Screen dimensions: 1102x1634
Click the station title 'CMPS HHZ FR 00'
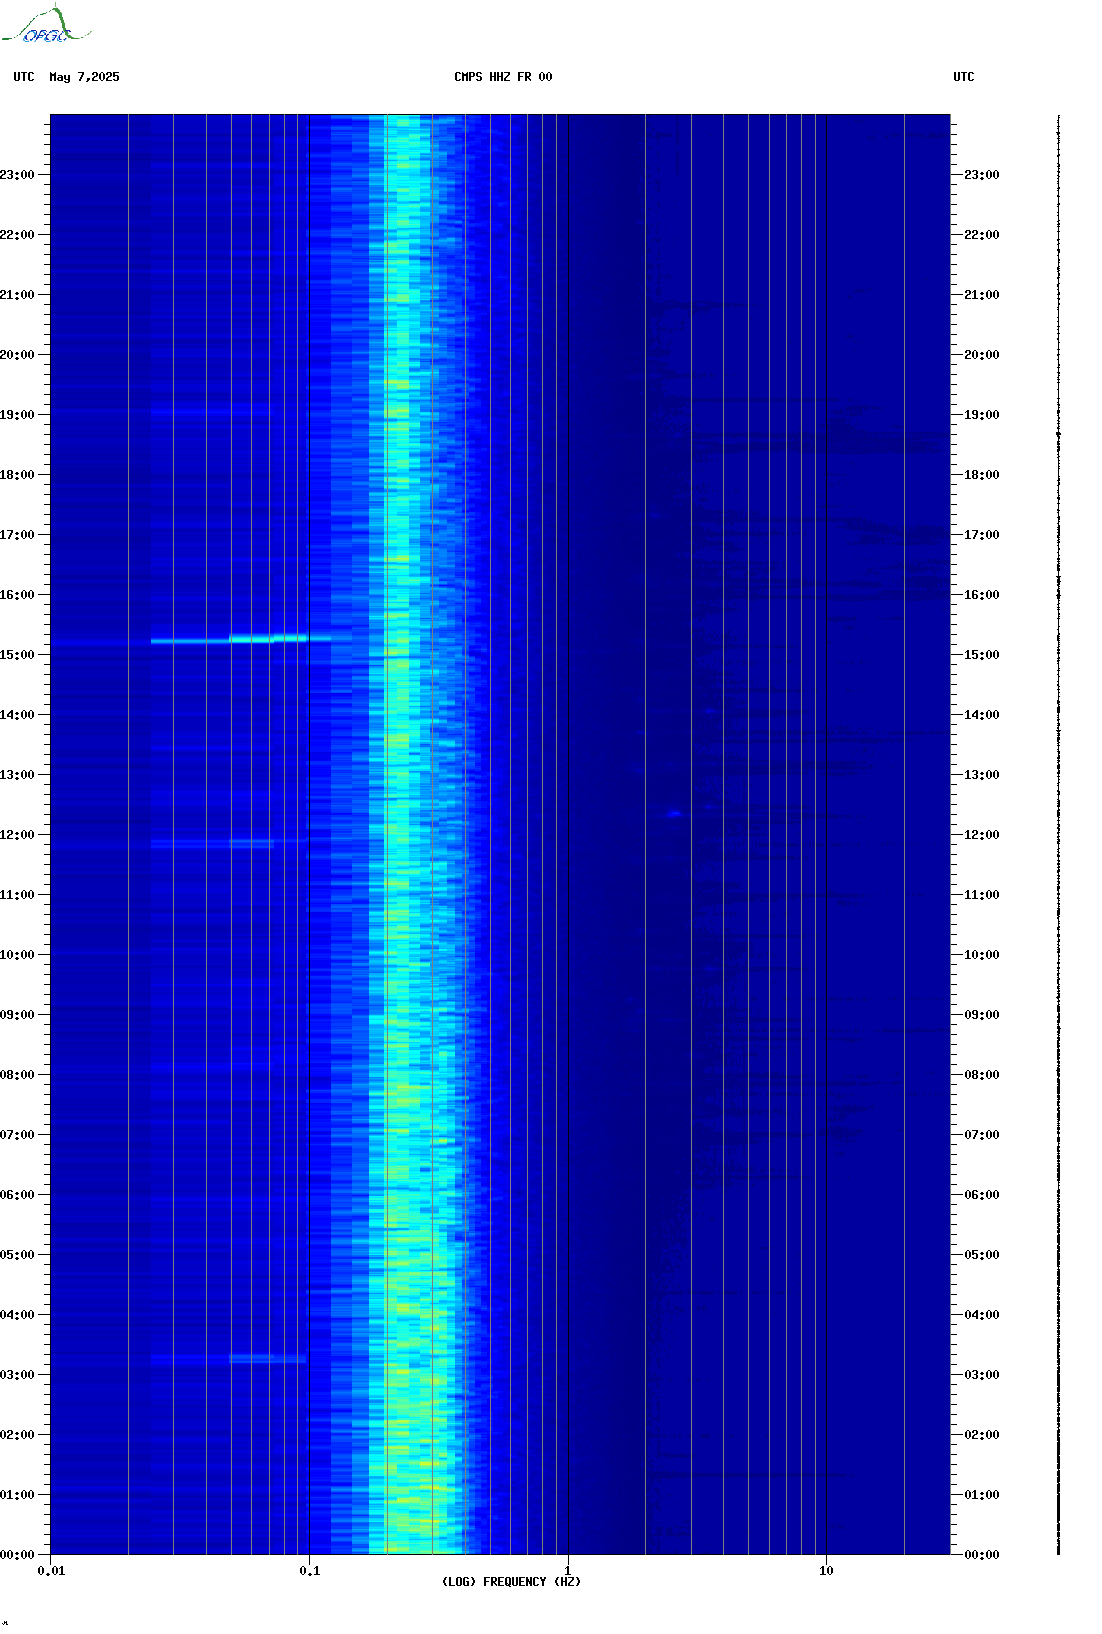(x=503, y=77)
